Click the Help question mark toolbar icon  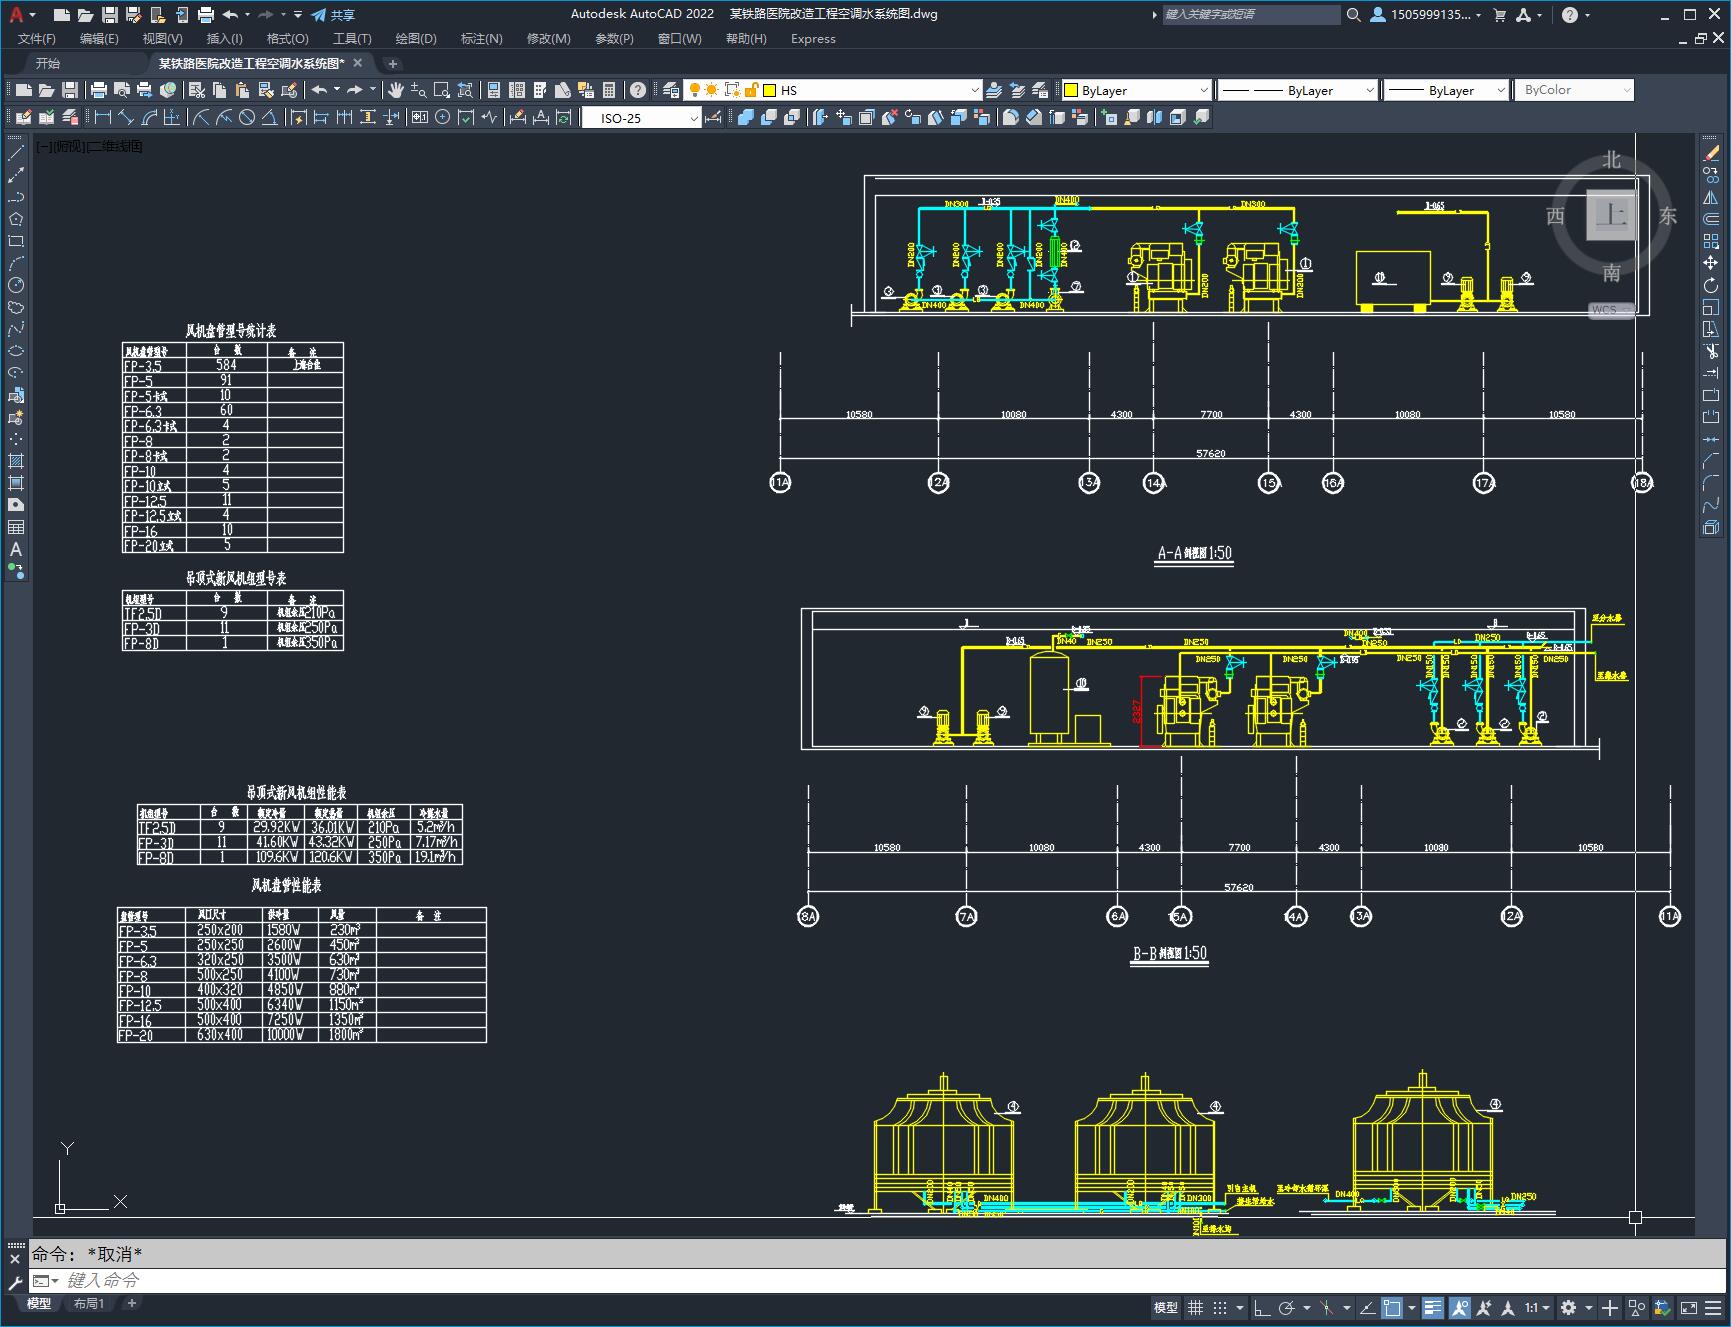(x=638, y=90)
